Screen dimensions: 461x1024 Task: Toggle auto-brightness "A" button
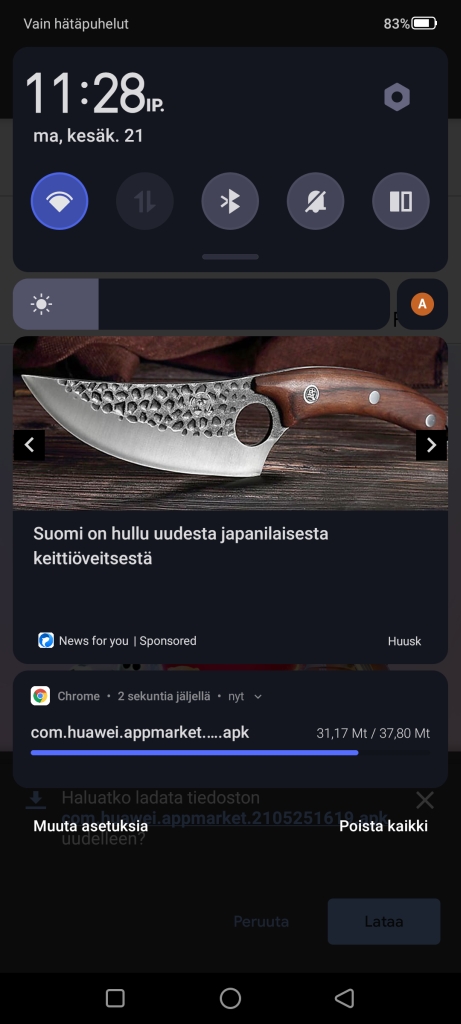tap(422, 304)
